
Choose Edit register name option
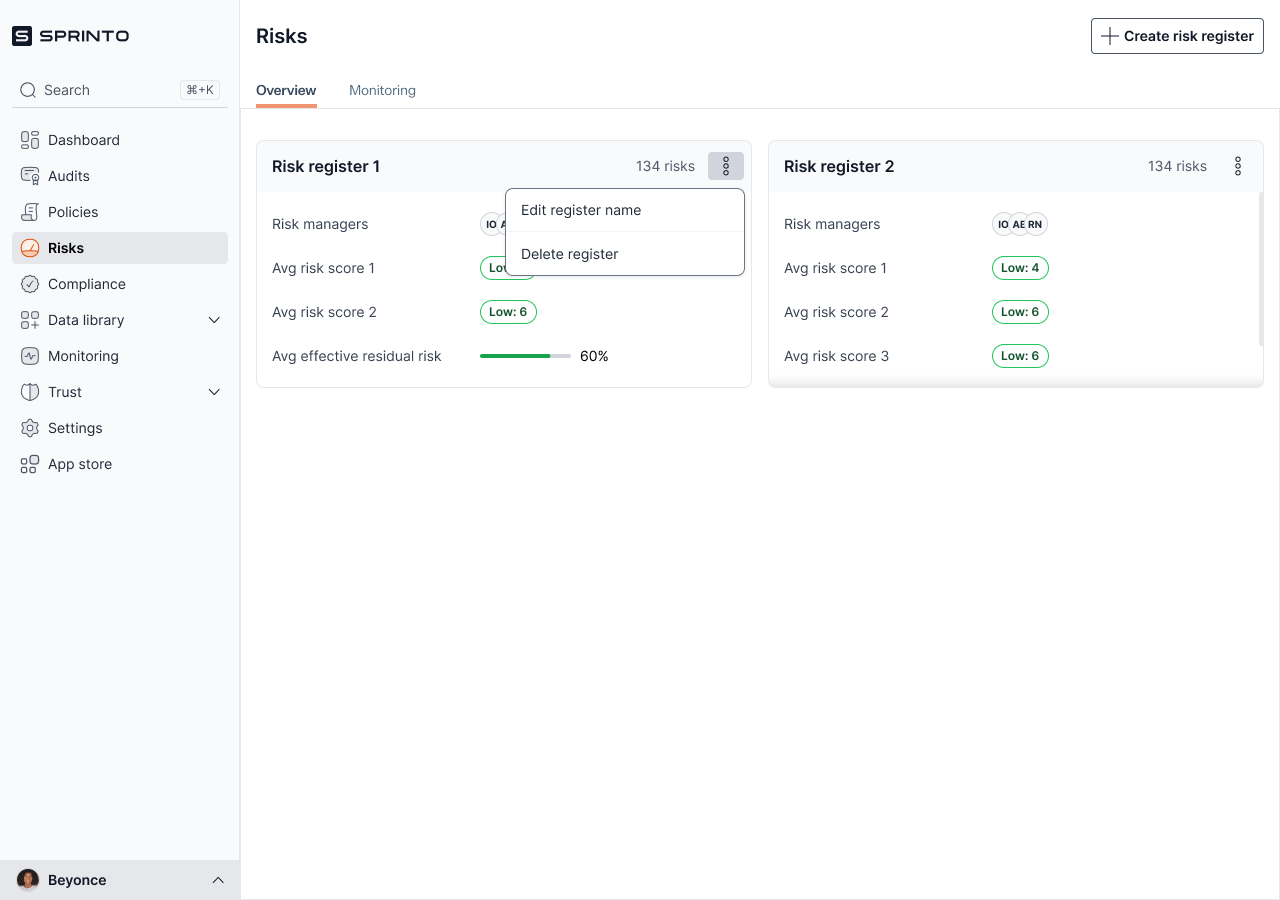pyautogui.click(x=581, y=210)
